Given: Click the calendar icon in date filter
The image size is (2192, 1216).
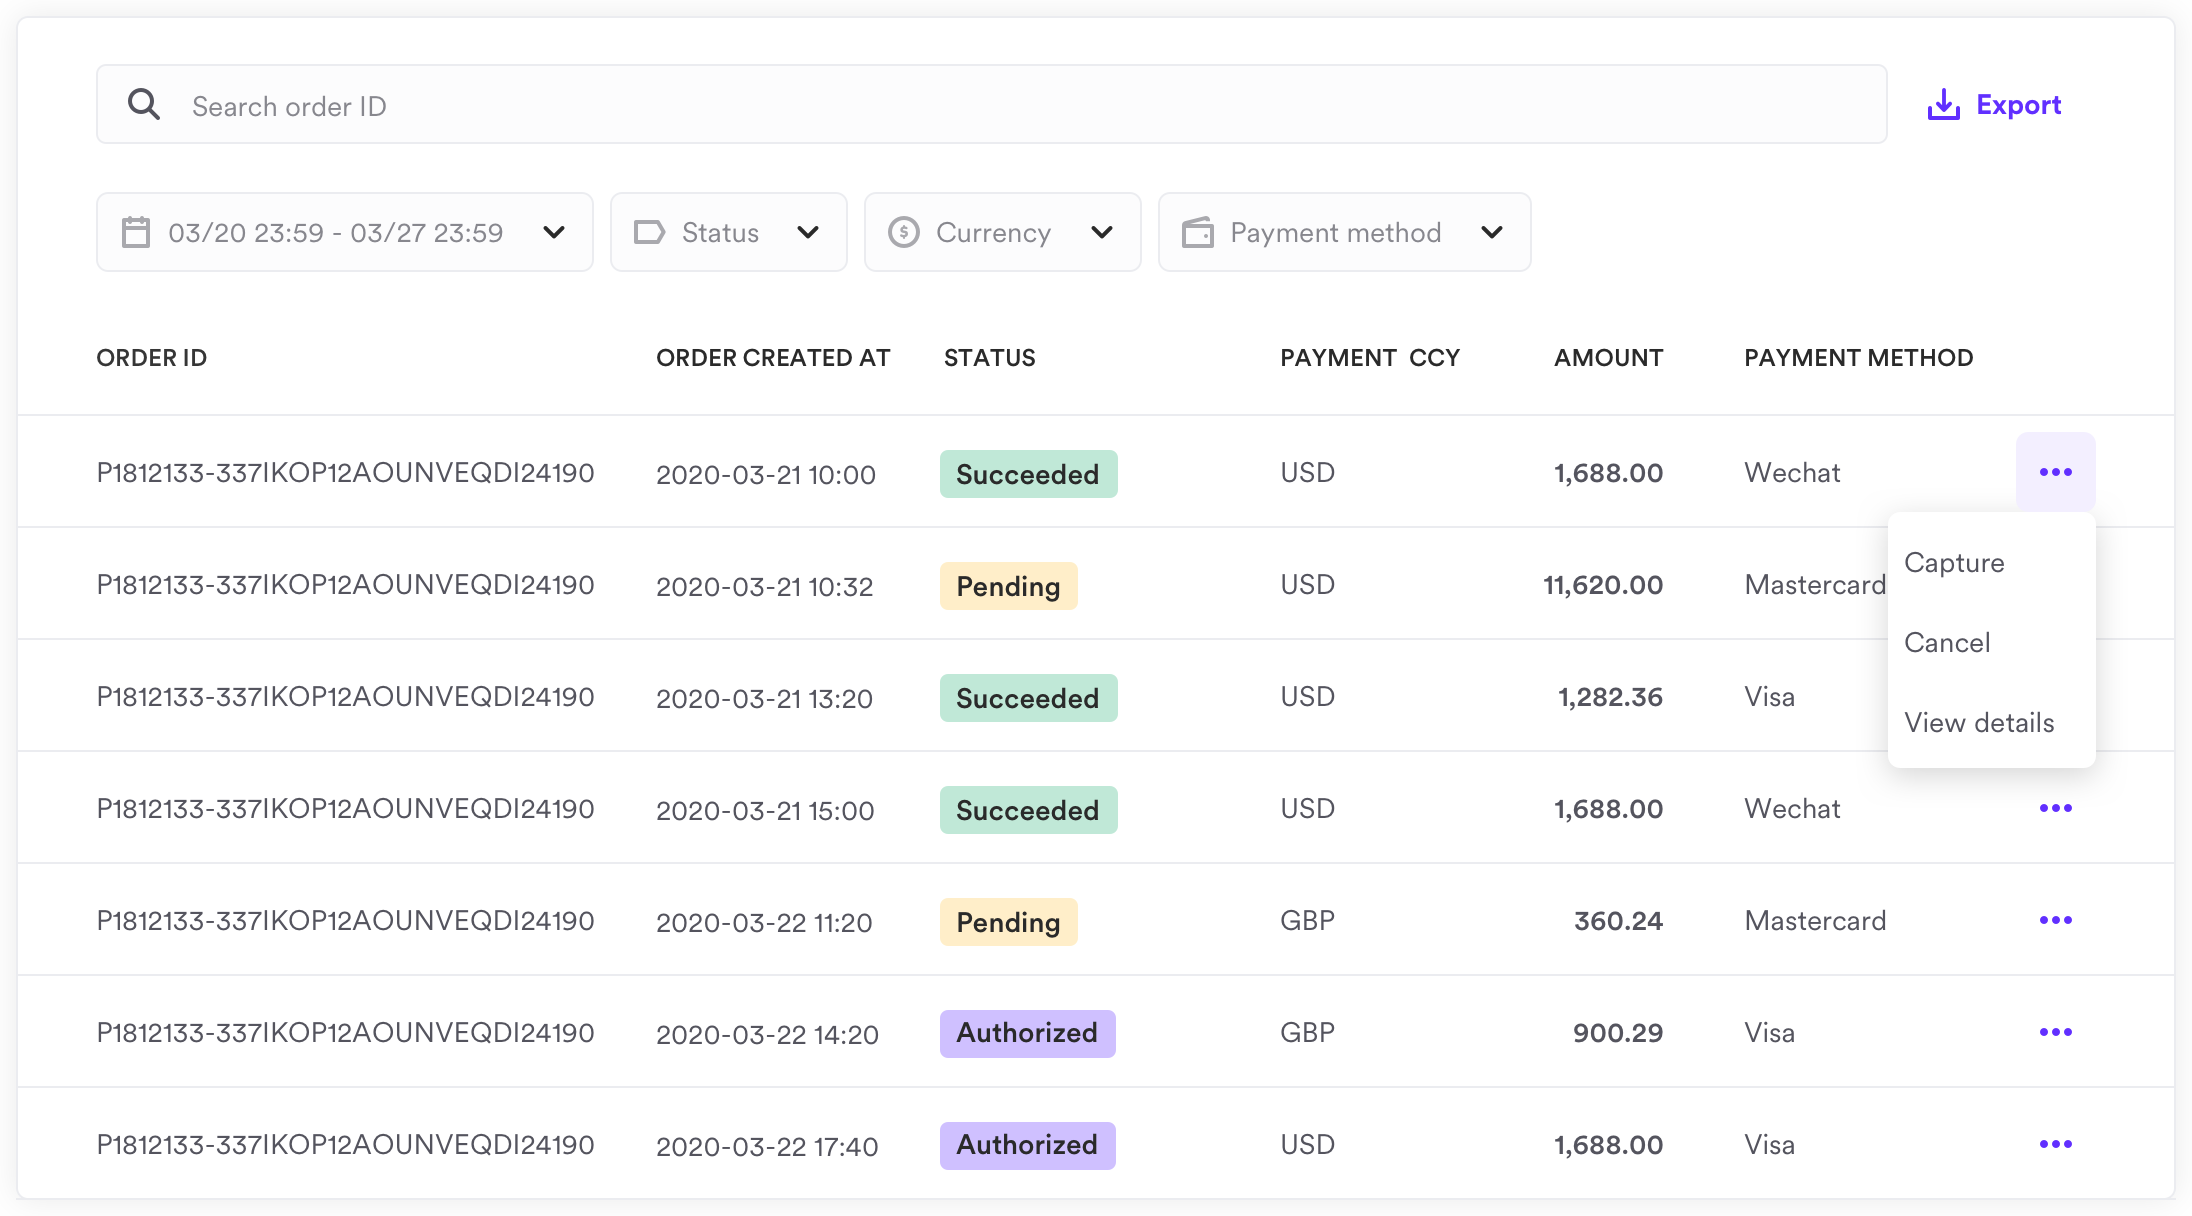Looking at the screenshot, I should click(136, 232).
